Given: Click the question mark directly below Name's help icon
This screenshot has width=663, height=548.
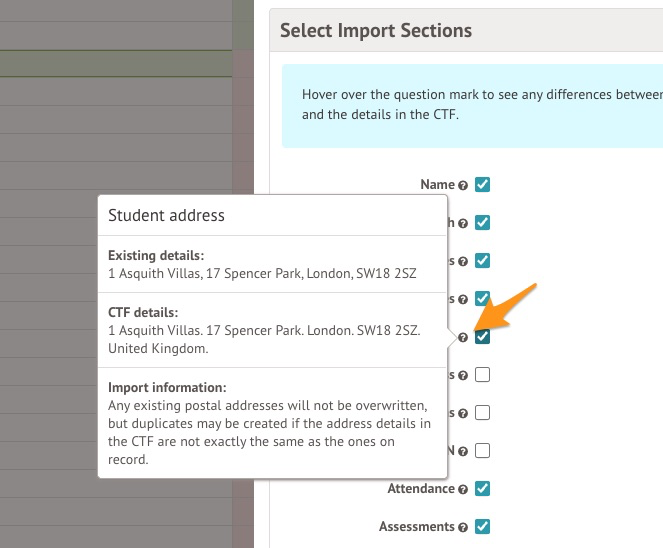Looking at the screenshot, I should click(x=463, y=223).
